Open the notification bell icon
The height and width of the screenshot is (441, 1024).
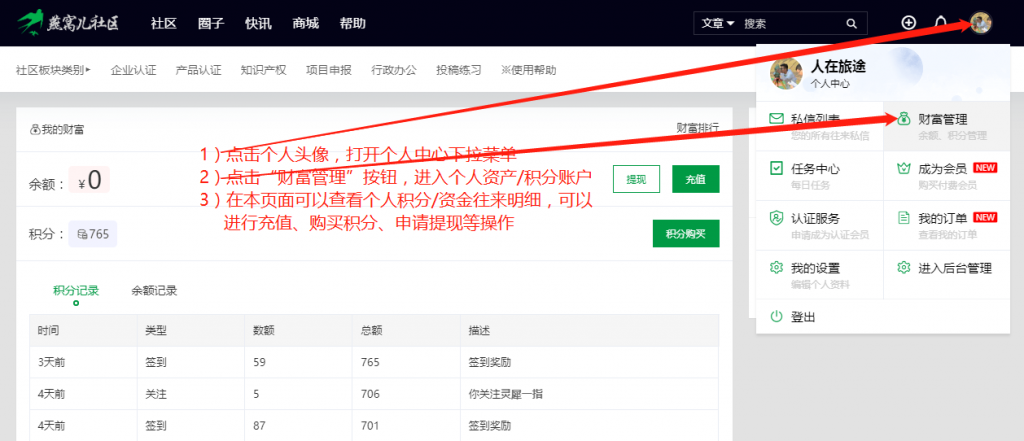tap(941, 23)
